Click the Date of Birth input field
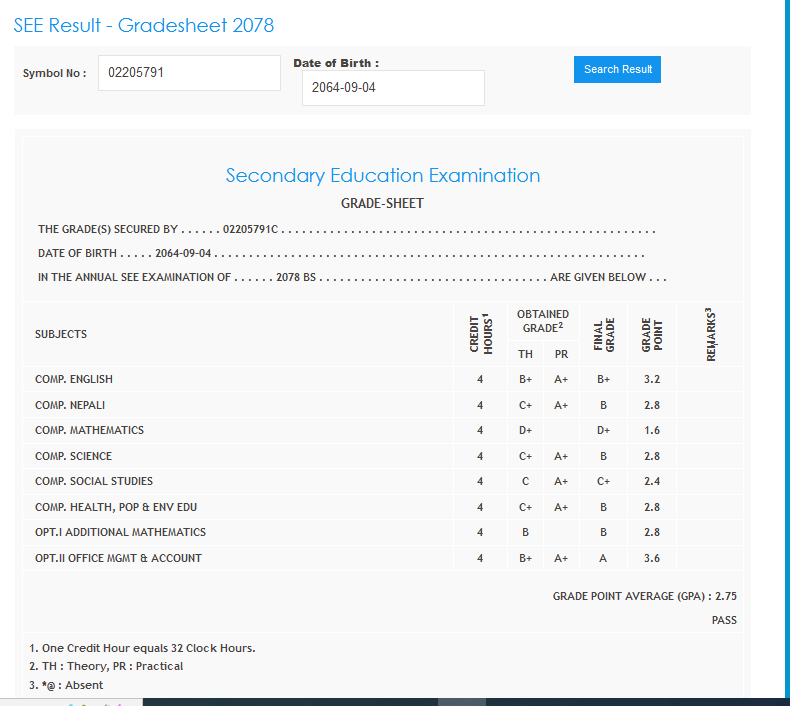This screenshot has height=706, width=790. [393, 88]
